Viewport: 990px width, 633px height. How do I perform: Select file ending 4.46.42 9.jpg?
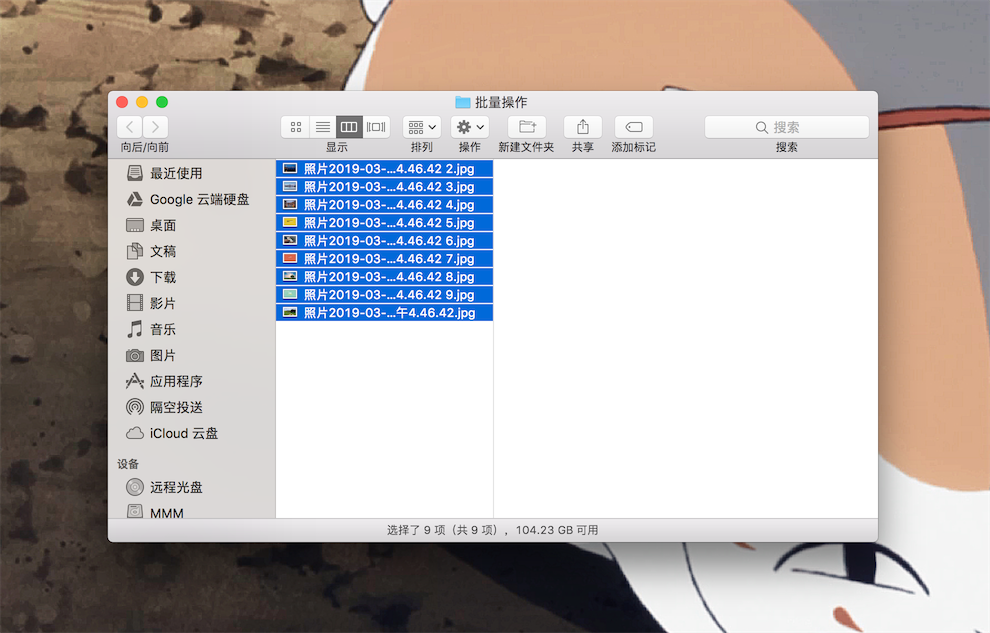pos(385,295)
